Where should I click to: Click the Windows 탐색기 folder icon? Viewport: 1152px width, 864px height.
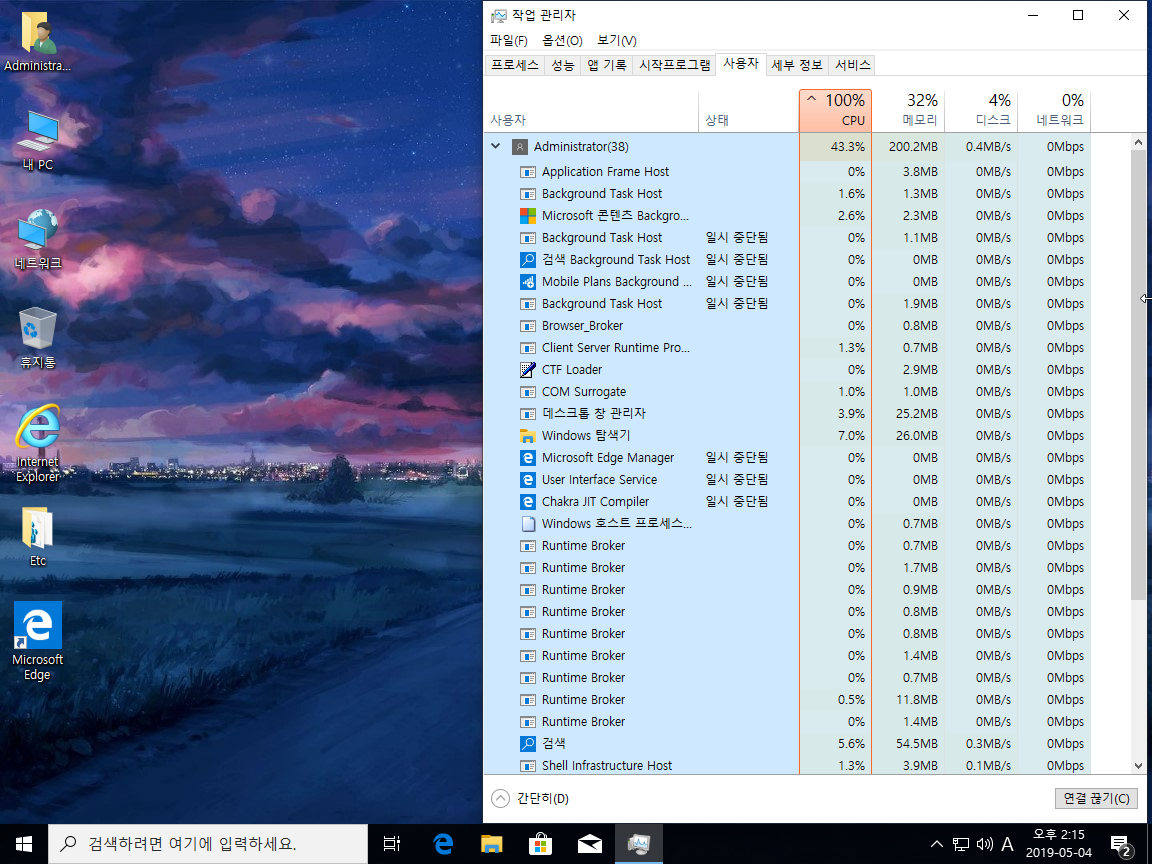coord(528,436)
